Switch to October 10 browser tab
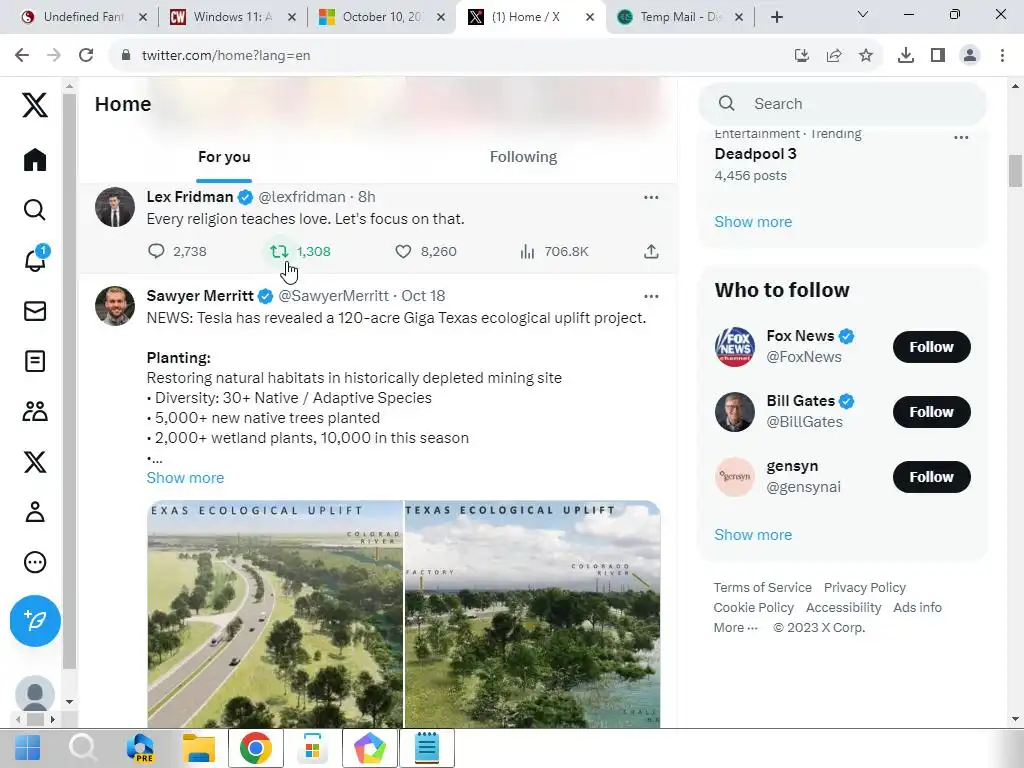 point(382,17)
